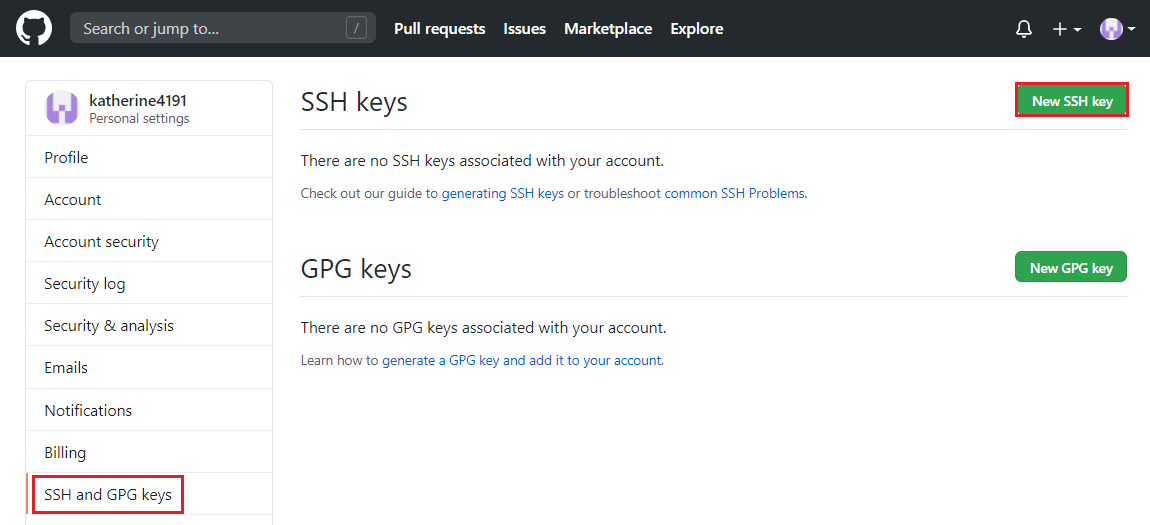Go to Pull requests
Viewport: 1150px width, 525px height.
pyautogui.click(x=439, y=29)
